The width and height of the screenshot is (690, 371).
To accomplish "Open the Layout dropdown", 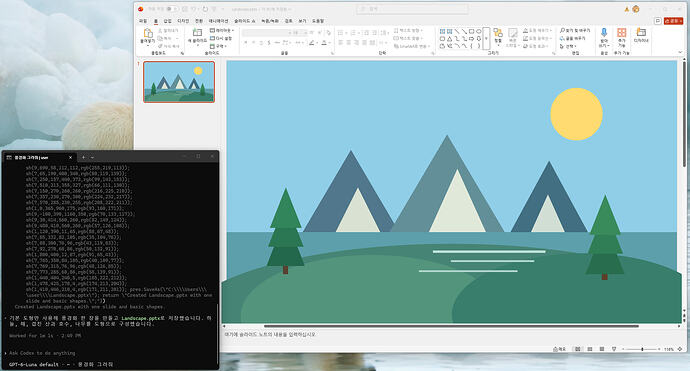I will (x=222, y=30).
